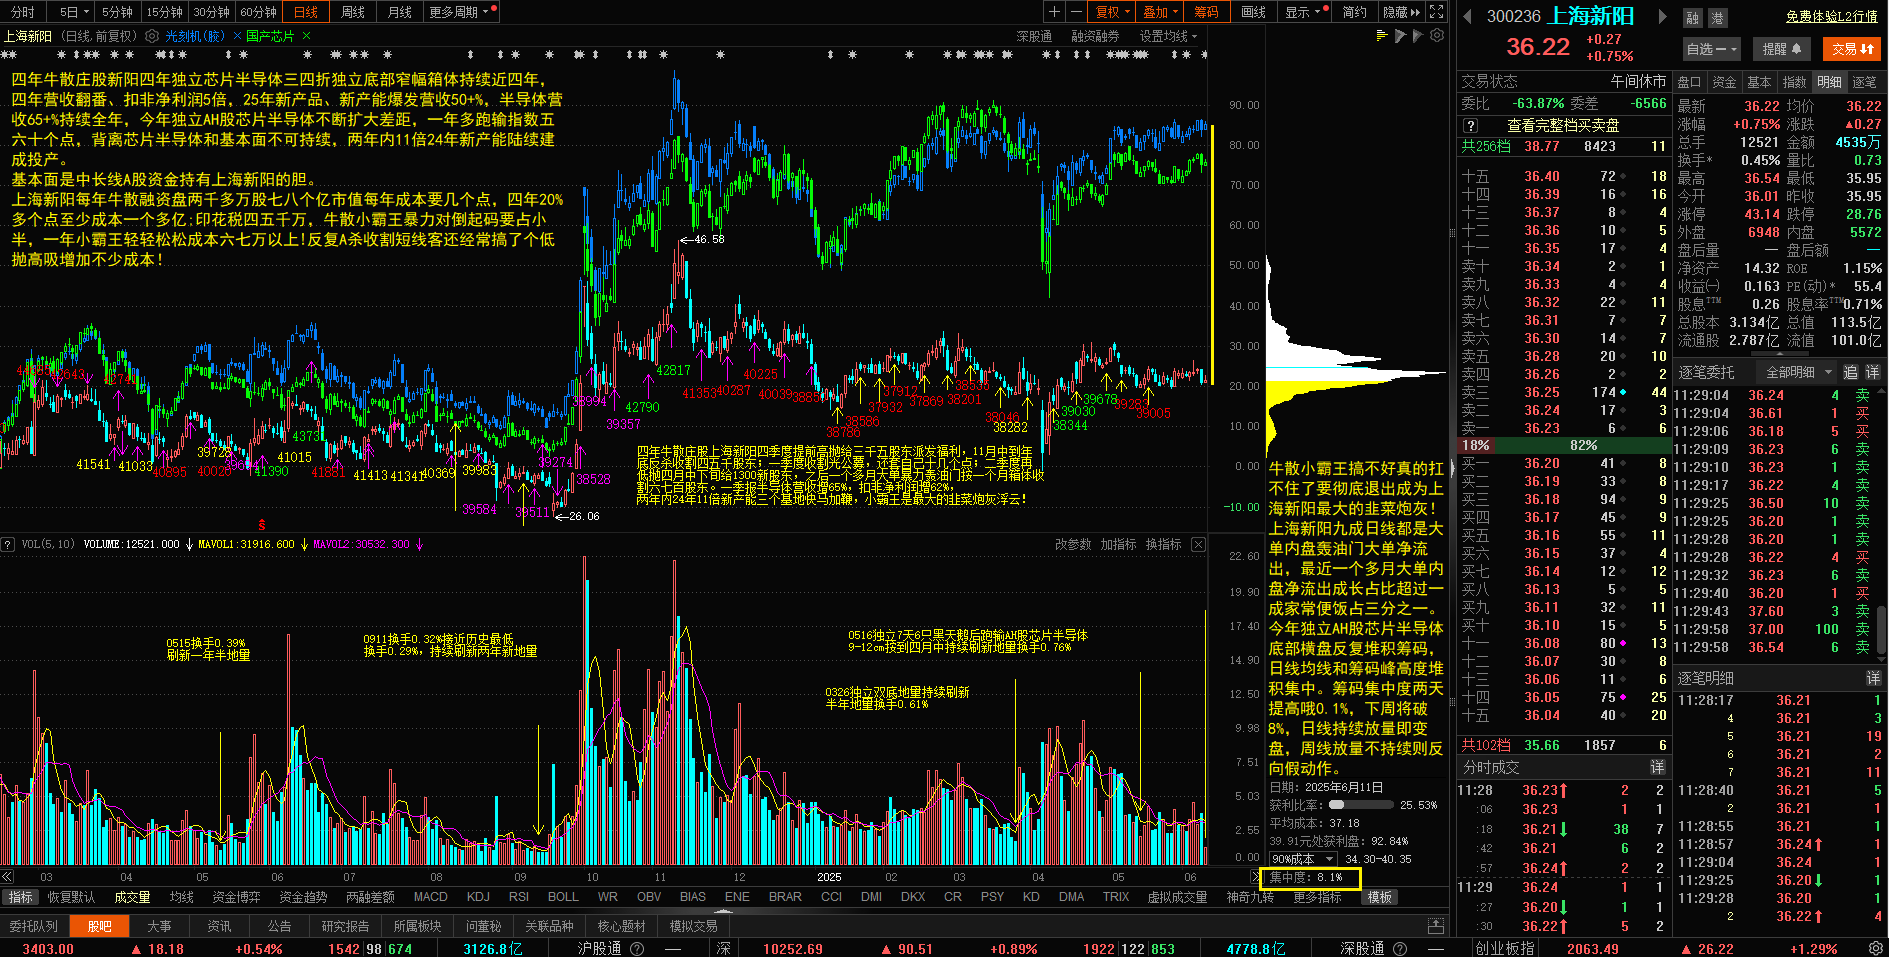
Task: Enable the 均线 indicator
Action: [x=181, y=897]
